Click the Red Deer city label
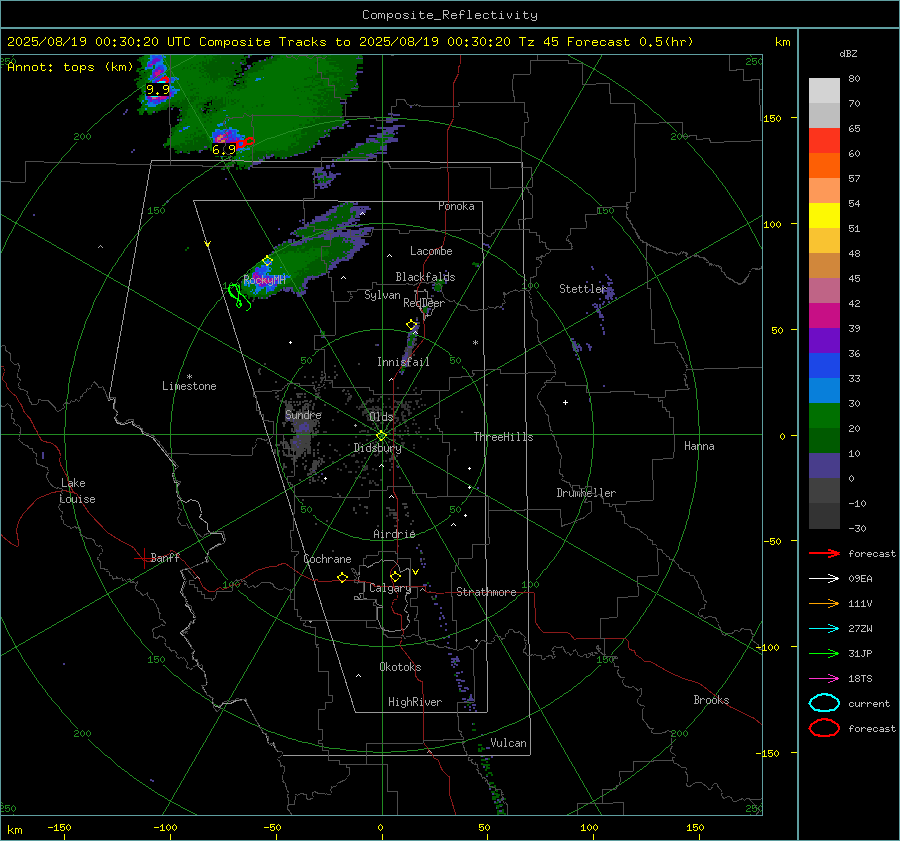The image size is (900, 841). [424, 303]
